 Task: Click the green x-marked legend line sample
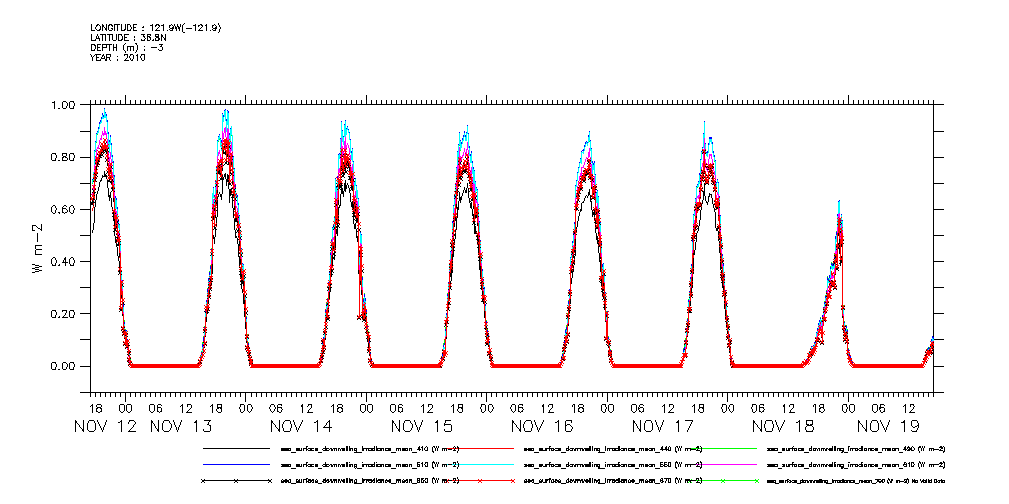point(723,481)
